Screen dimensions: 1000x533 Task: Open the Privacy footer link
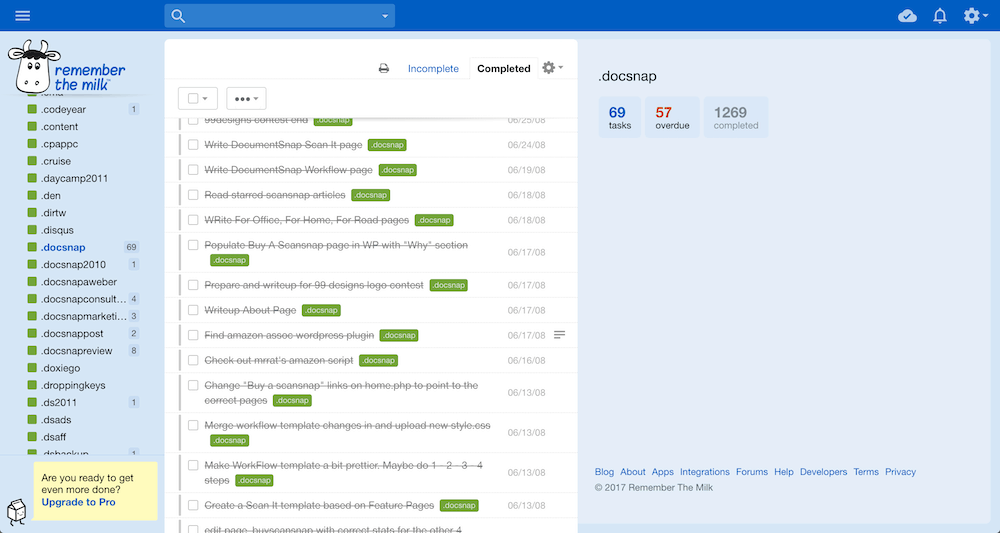pyautogui.click(x=901, y=472)
